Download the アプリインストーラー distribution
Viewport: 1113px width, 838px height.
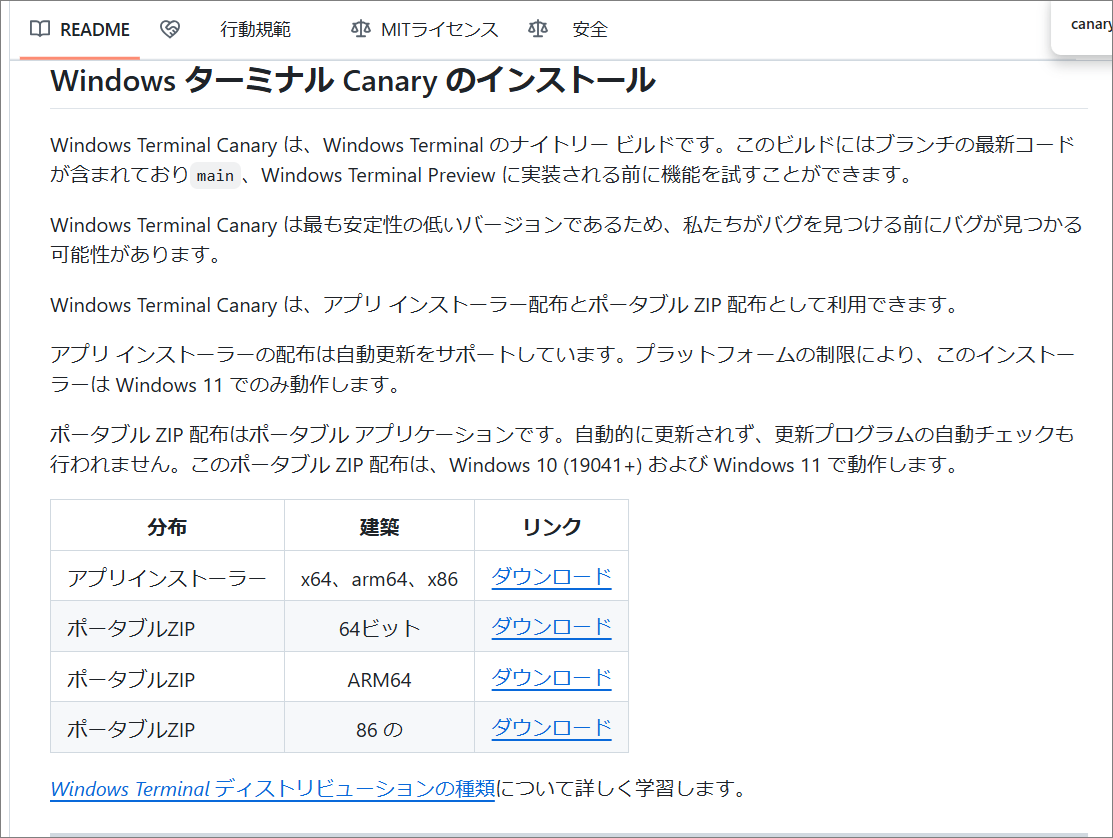point(551,577)
